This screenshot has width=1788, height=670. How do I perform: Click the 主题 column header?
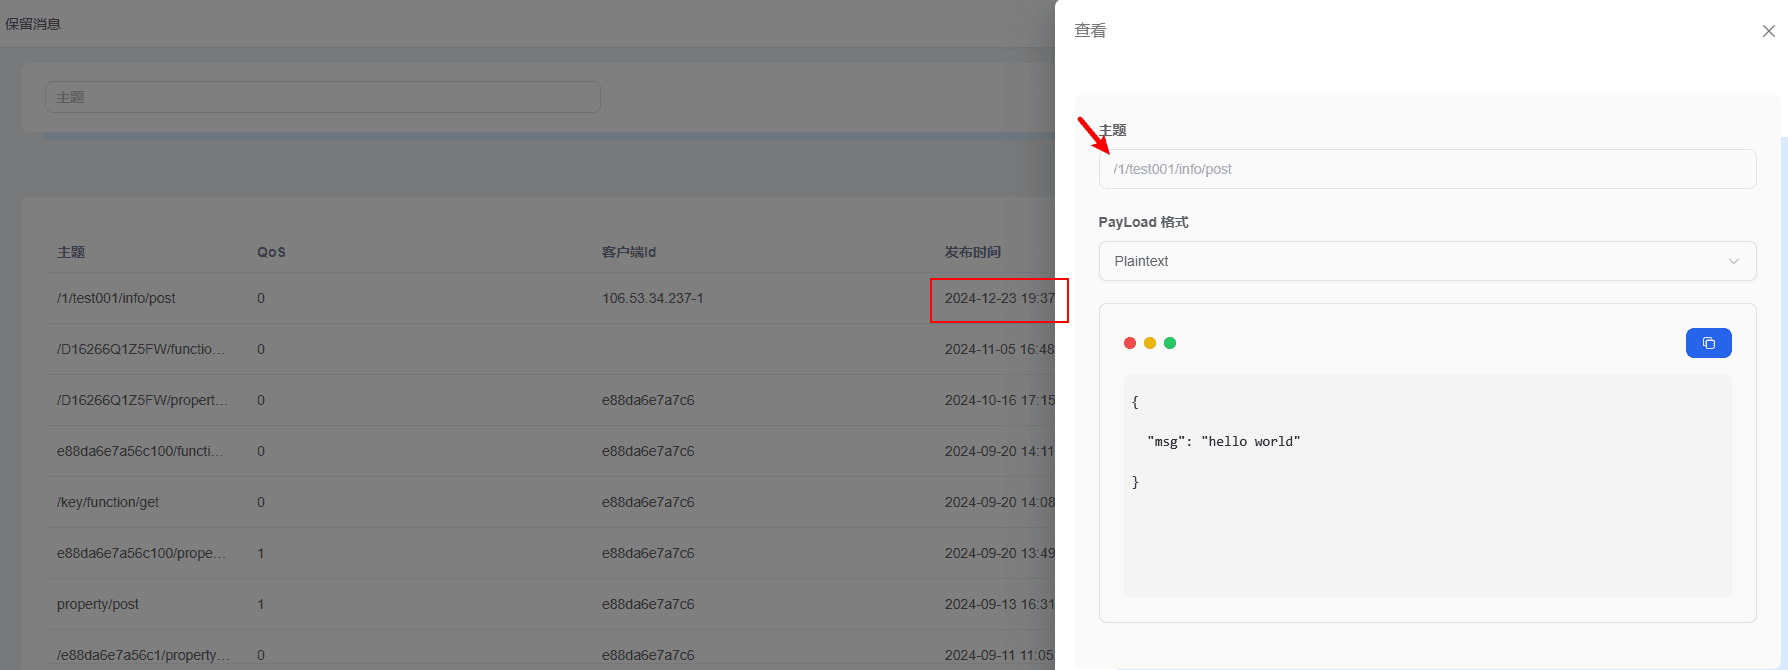point(71,252)
